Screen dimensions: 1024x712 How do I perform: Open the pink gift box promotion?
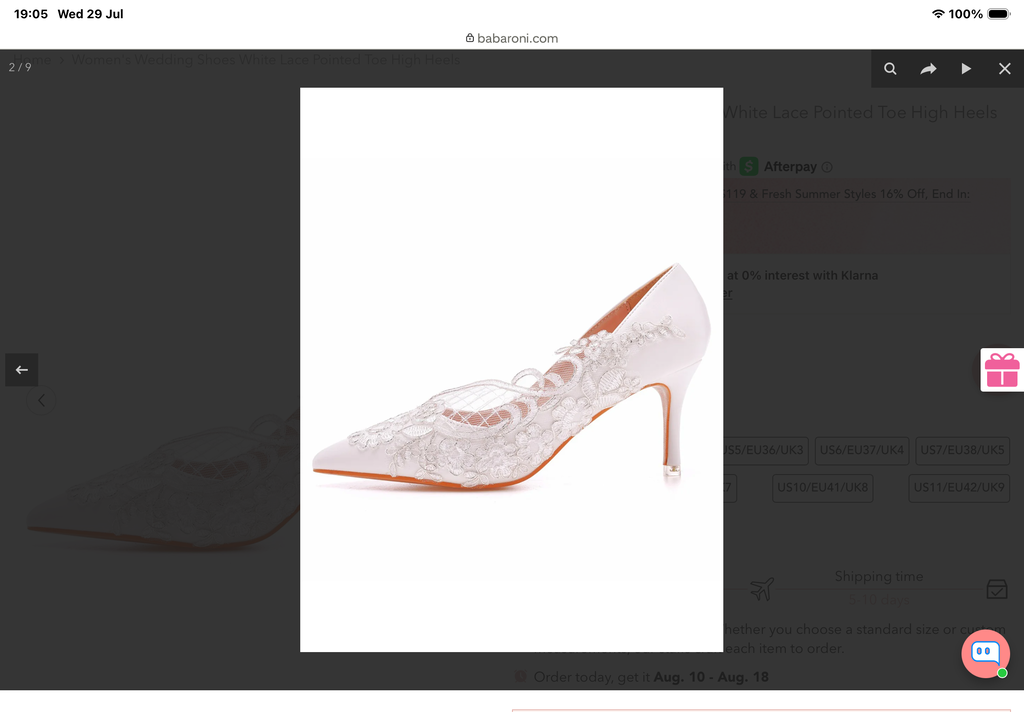point(1002,370)
